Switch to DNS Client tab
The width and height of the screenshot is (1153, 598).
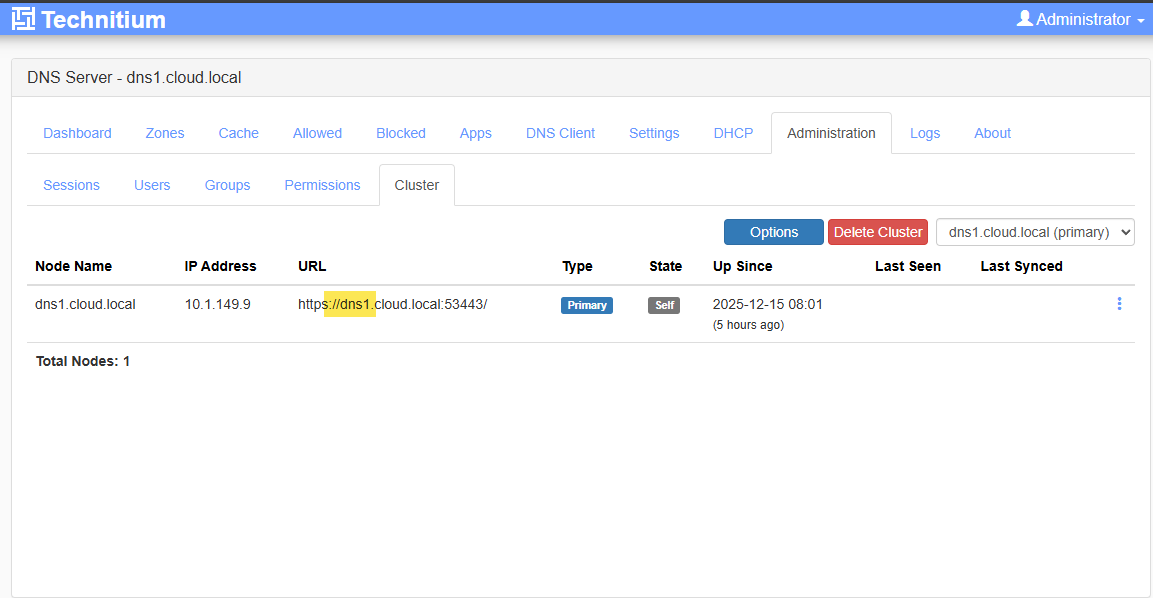(x=560, y=132)
